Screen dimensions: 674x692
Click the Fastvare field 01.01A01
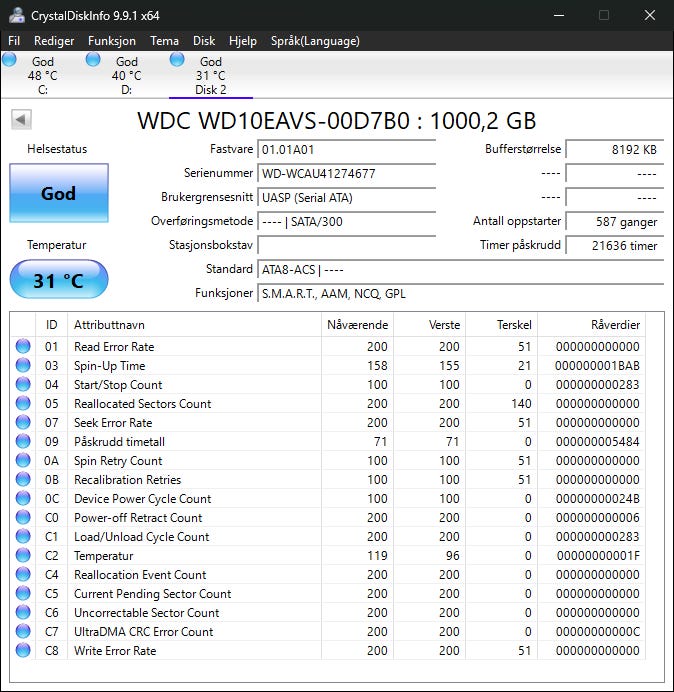(x=347, y=150)
